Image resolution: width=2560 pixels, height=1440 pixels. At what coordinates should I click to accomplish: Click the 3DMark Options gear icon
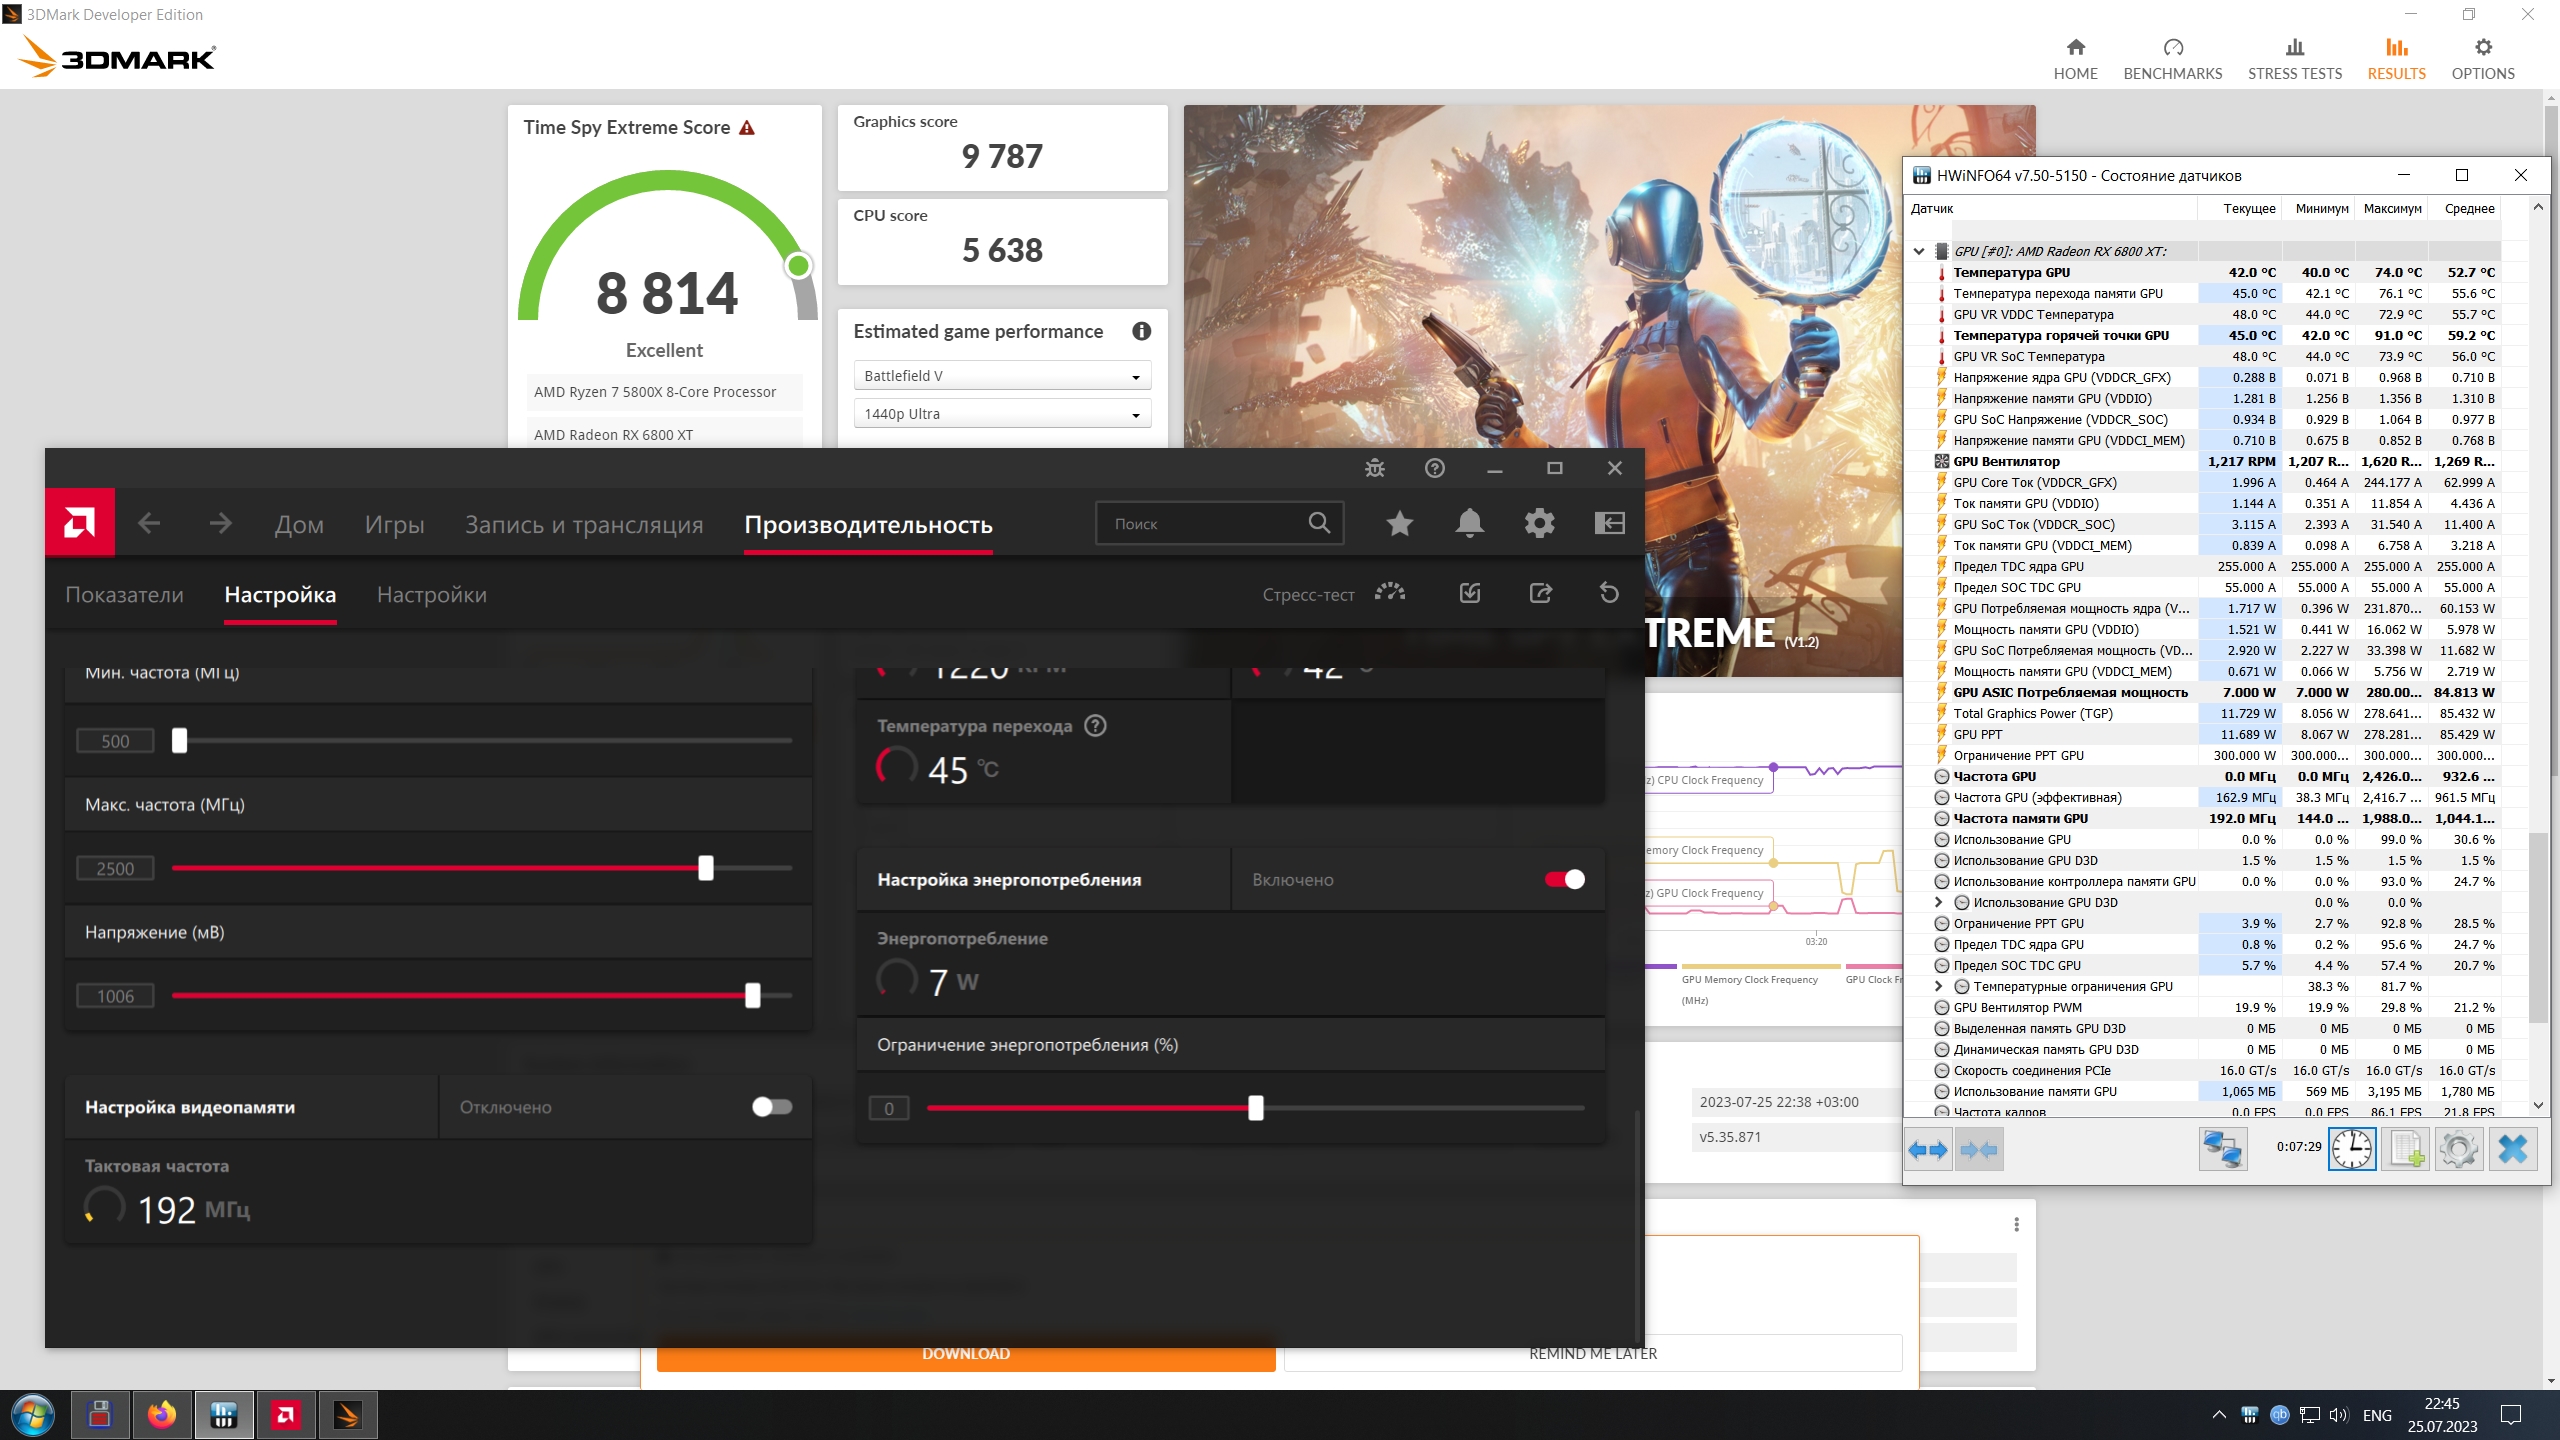click(2482, 47)
